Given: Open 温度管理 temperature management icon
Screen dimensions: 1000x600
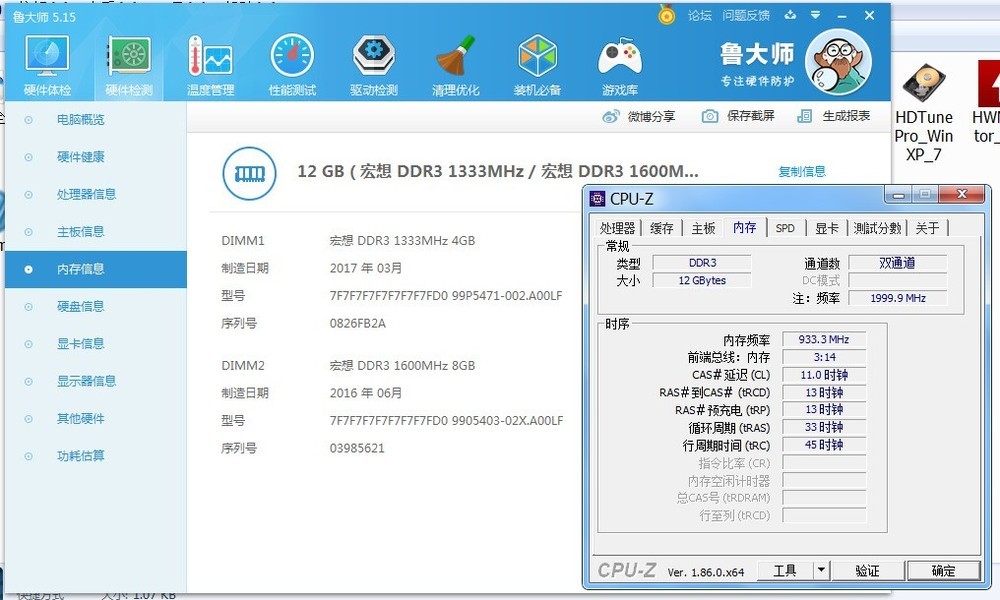Looking at the screenshot, I should pos(210,66).
